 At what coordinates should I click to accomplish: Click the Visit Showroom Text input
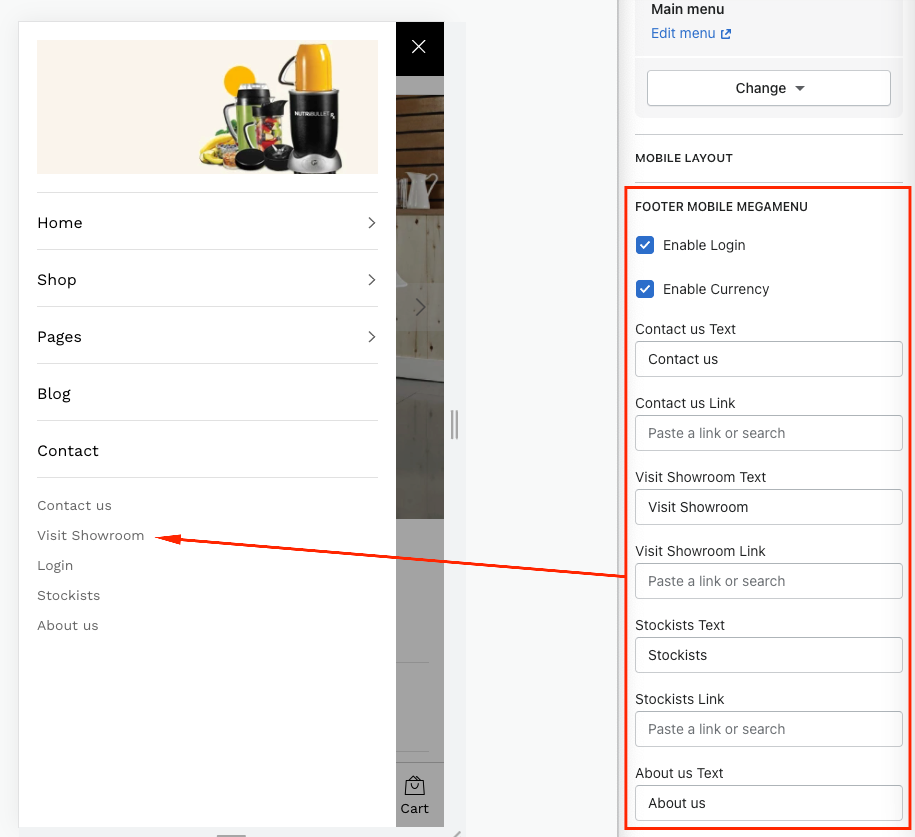[768, 507]
